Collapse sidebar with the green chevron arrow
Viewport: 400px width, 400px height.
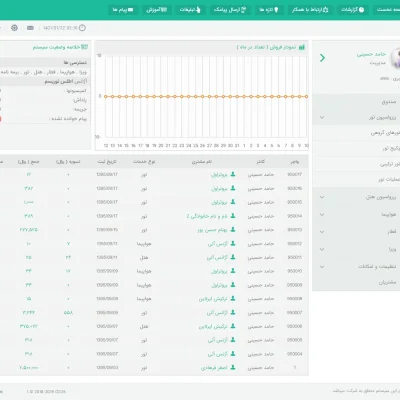[x=322, y=58]
